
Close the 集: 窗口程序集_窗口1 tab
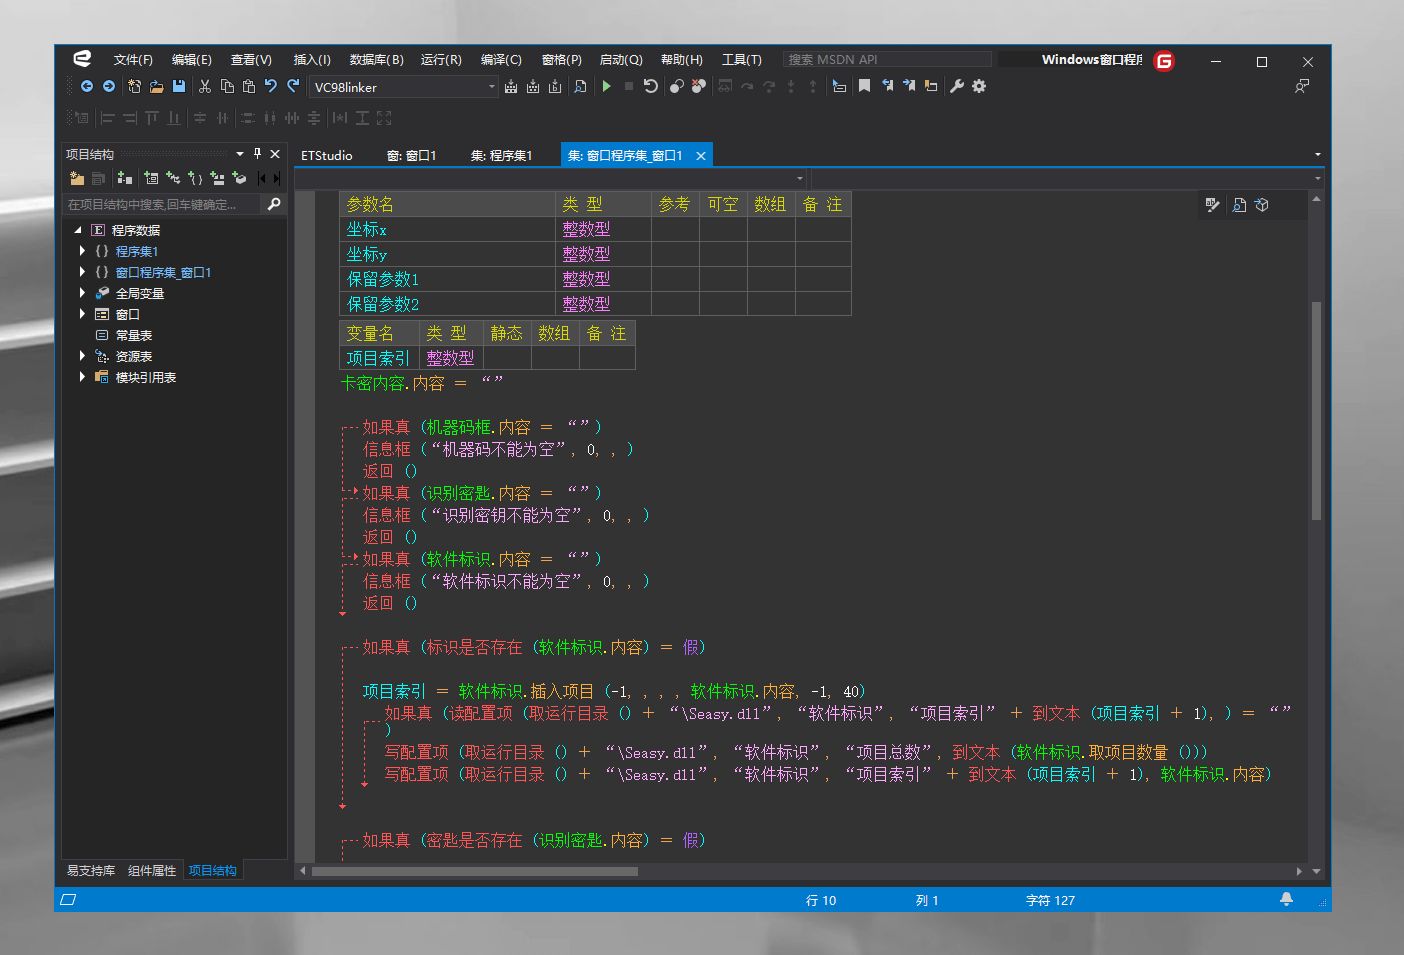click(701, 156)
